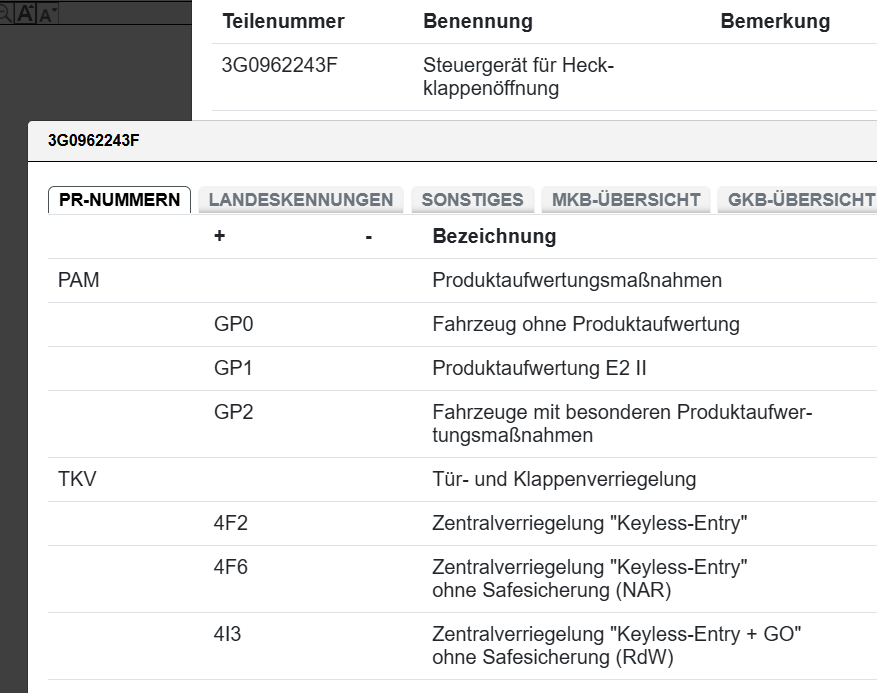Screen dimensions: 877x693
Task: Select the MKB-ÜBERSICHT tab
Action: coord(626,200)
